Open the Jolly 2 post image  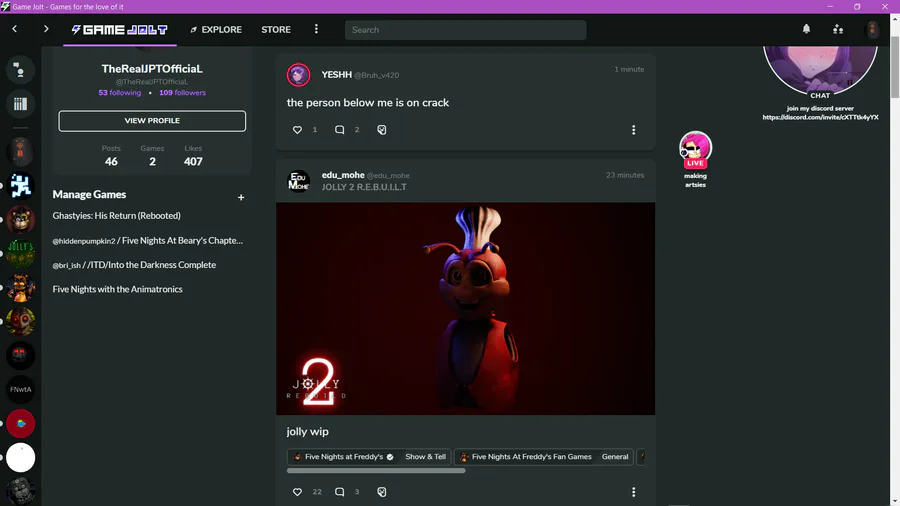(465, 309)
